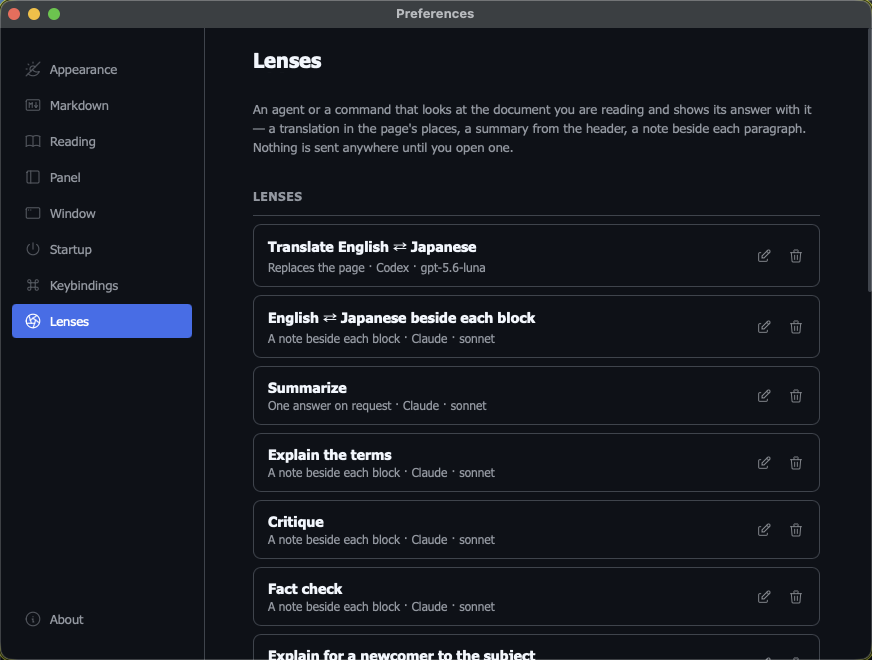Open the Startup preferences

pyautogui.click(x=102, y=249)
